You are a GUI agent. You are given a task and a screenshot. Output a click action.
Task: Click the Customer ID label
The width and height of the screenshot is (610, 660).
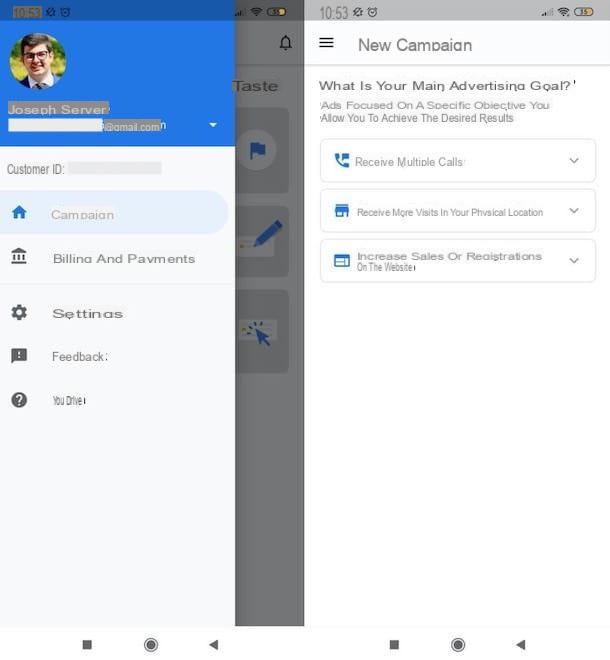(35, 169)
